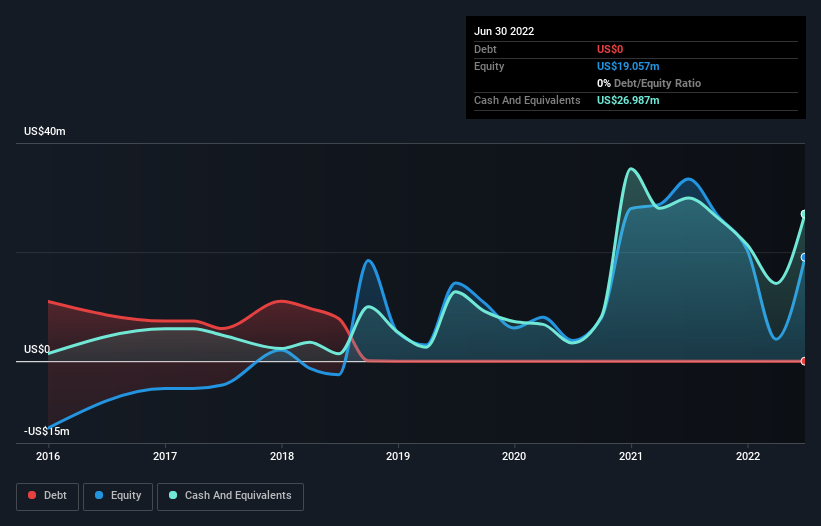This screenshot has height=526, width=821.
Task: Click the US$19.057m equity value in tooltip
Action: (x=628, y=66)
